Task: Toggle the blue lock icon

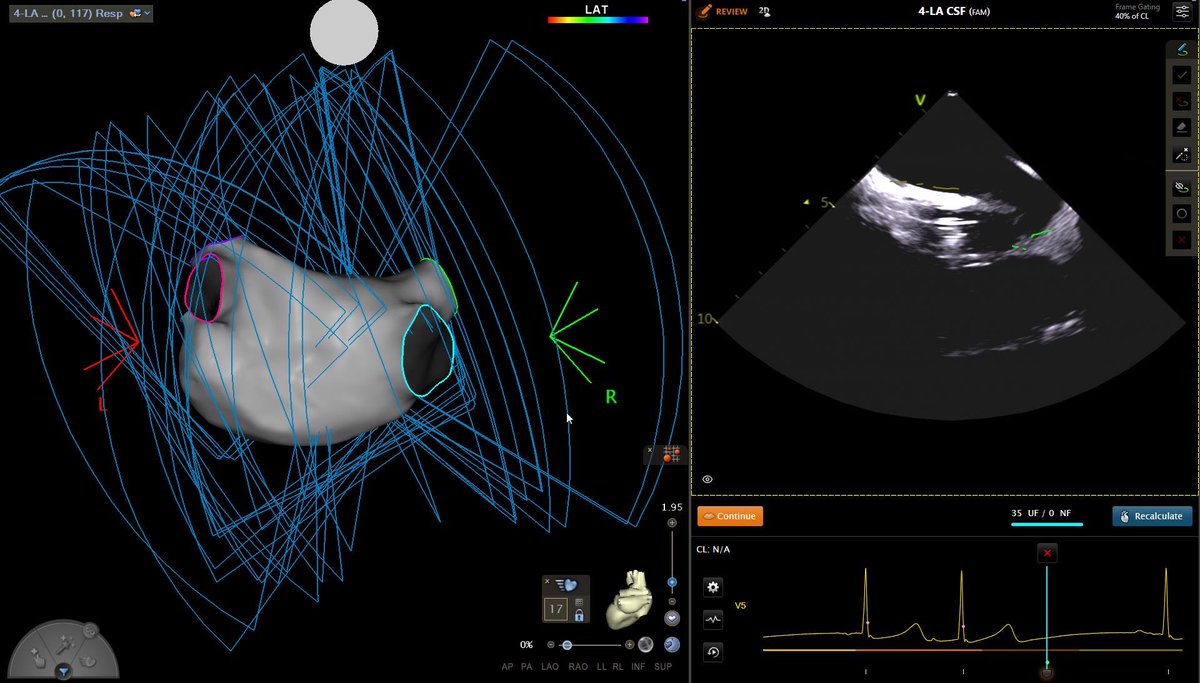Action: pyautogui.click(x=579, y=616)
